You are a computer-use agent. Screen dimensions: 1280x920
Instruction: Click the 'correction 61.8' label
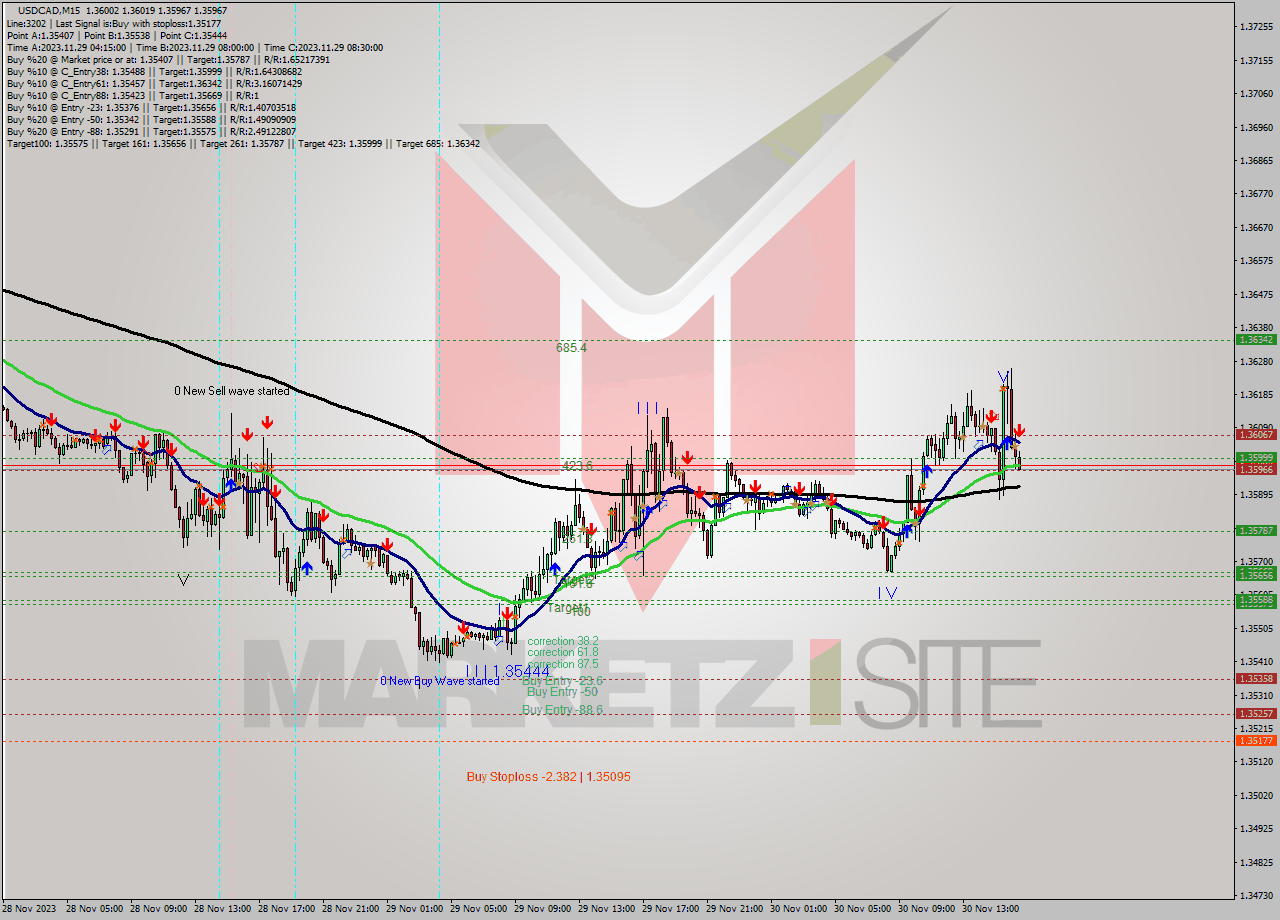click(x=563, y=652)
